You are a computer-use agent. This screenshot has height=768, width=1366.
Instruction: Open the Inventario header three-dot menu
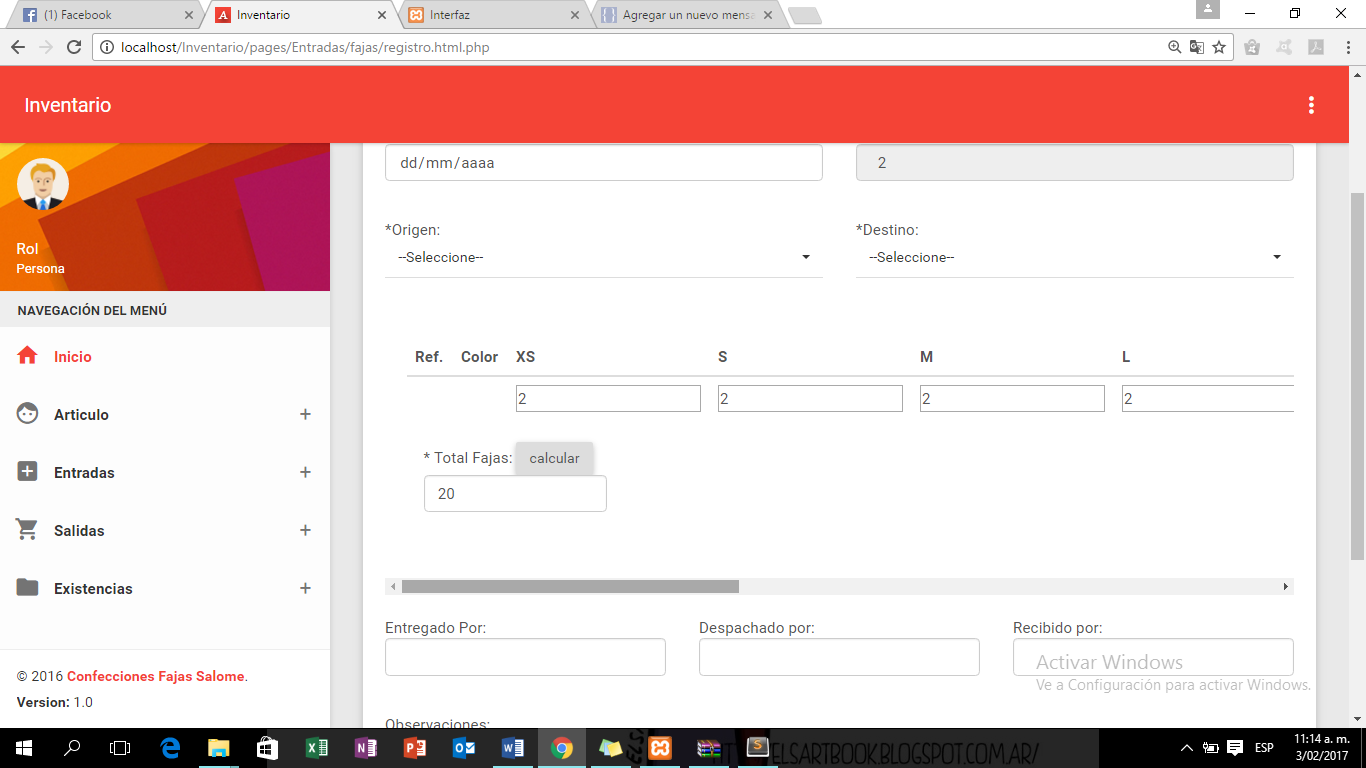point(1311,105)
